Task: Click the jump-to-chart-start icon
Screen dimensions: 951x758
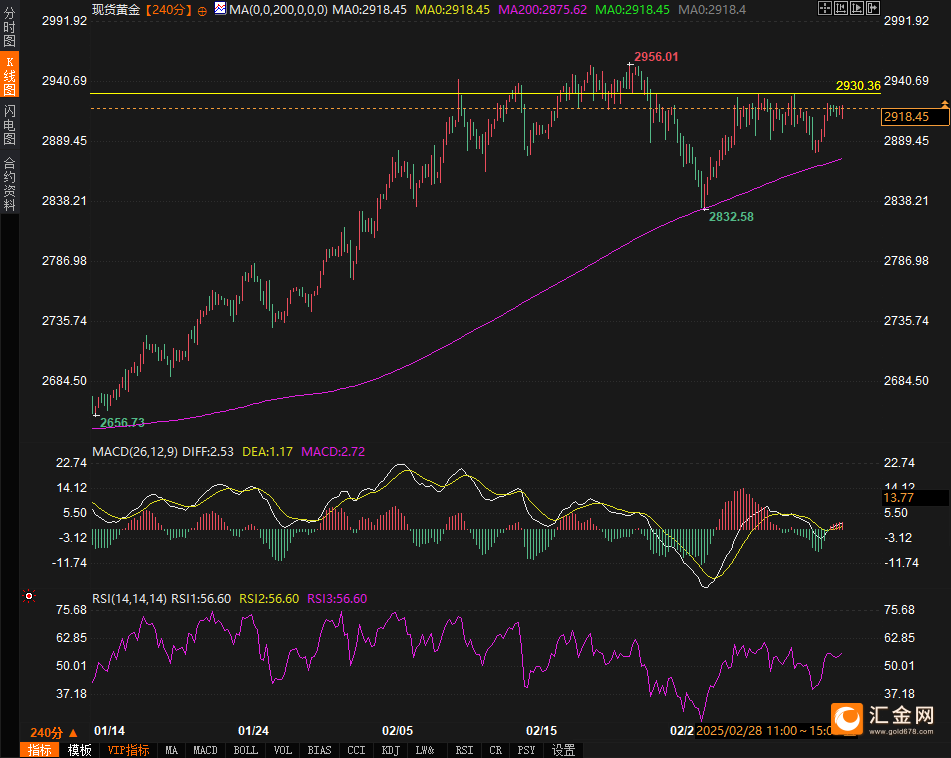Action: pyautogui.click(x=841, y=8)
